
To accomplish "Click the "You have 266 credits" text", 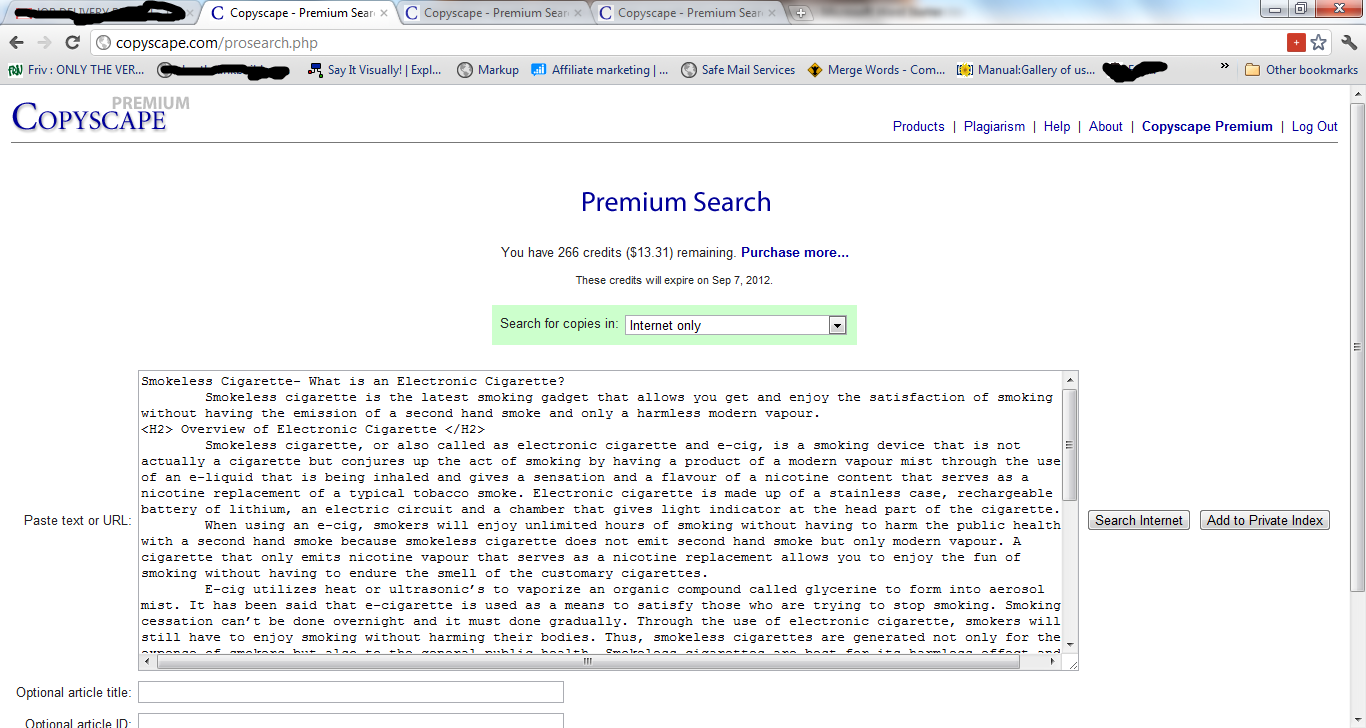I will pos(618,253).
